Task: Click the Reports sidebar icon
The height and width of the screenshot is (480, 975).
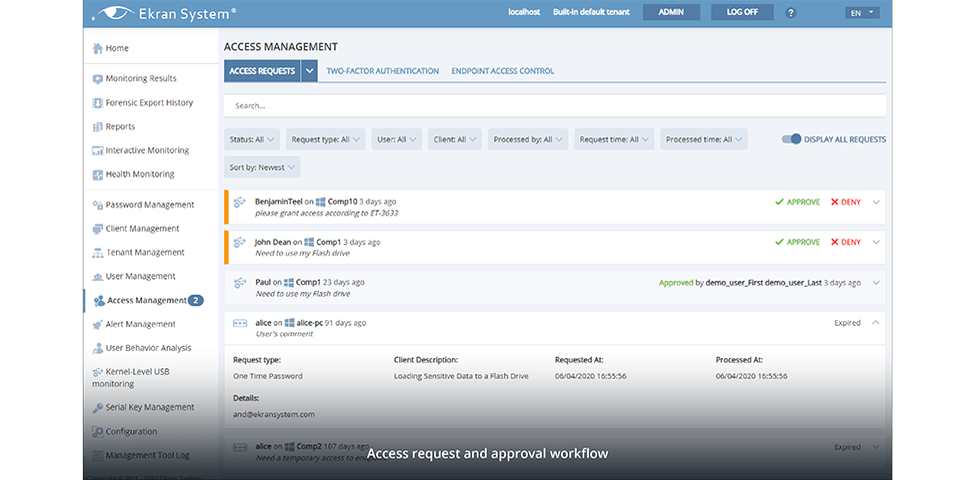Action: click(x=97, y=127)
